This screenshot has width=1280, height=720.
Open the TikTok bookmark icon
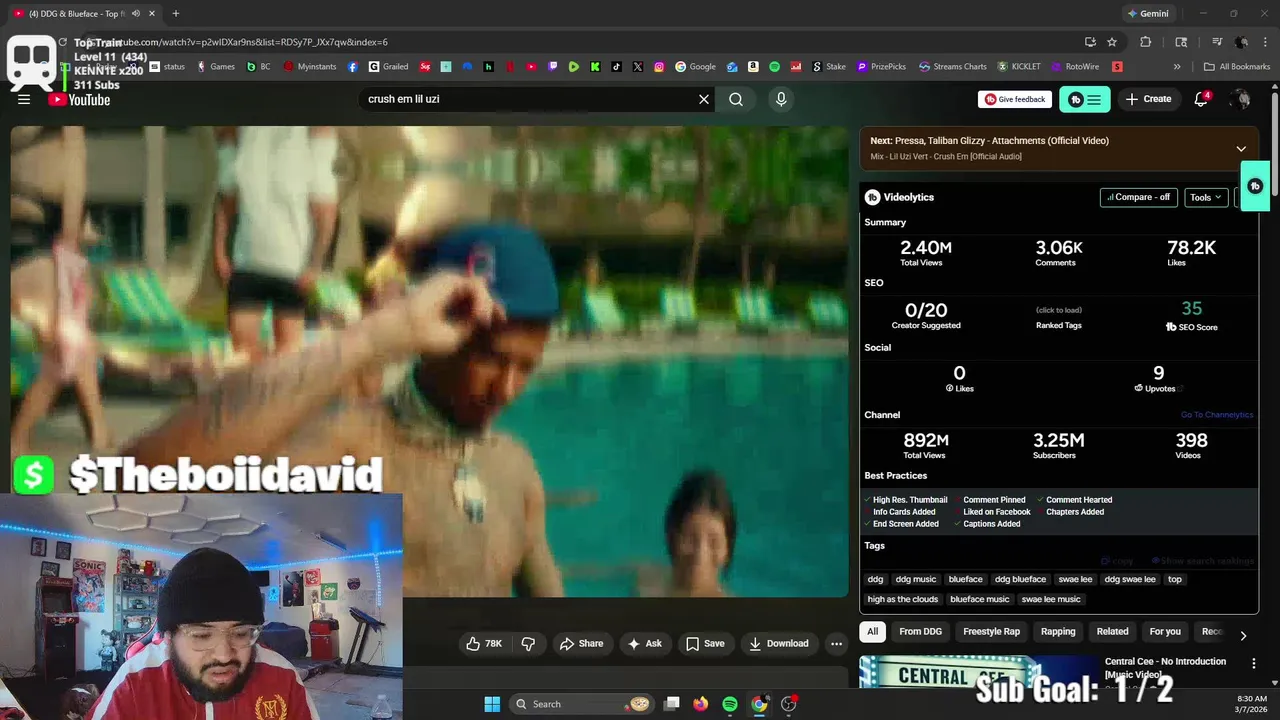(616, 67)
